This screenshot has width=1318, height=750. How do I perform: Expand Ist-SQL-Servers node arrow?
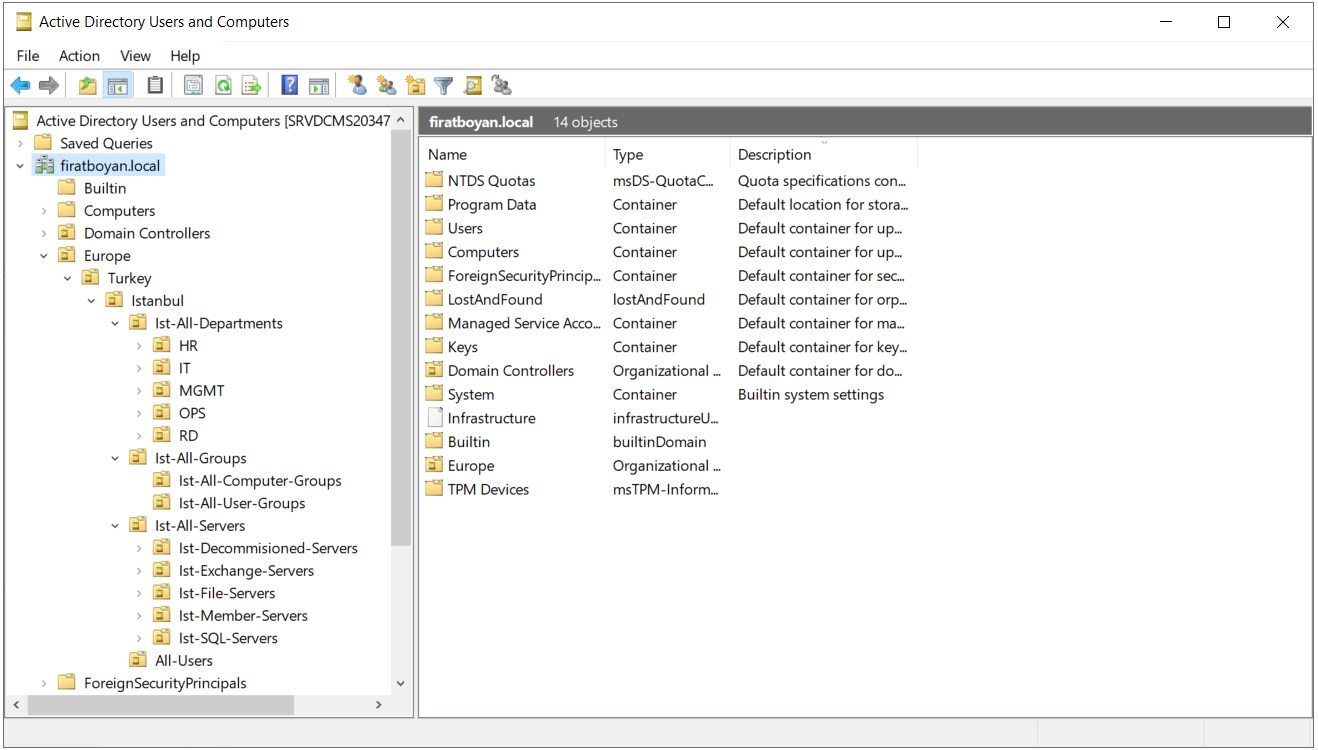pyautogui.click(x=139, y=639)
